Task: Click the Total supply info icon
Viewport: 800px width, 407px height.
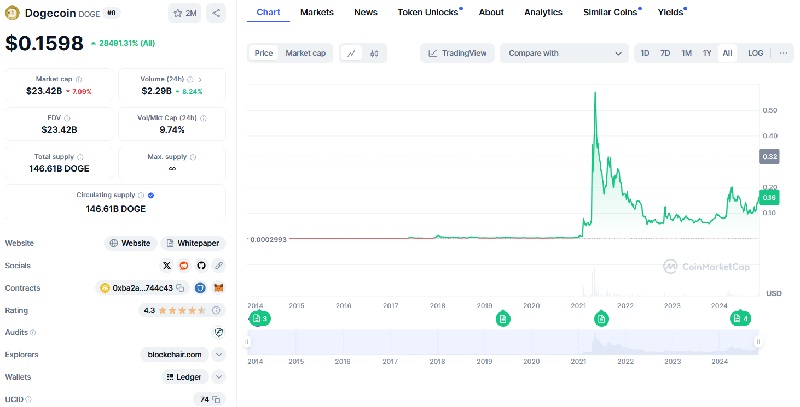Action: coord(80,157)
